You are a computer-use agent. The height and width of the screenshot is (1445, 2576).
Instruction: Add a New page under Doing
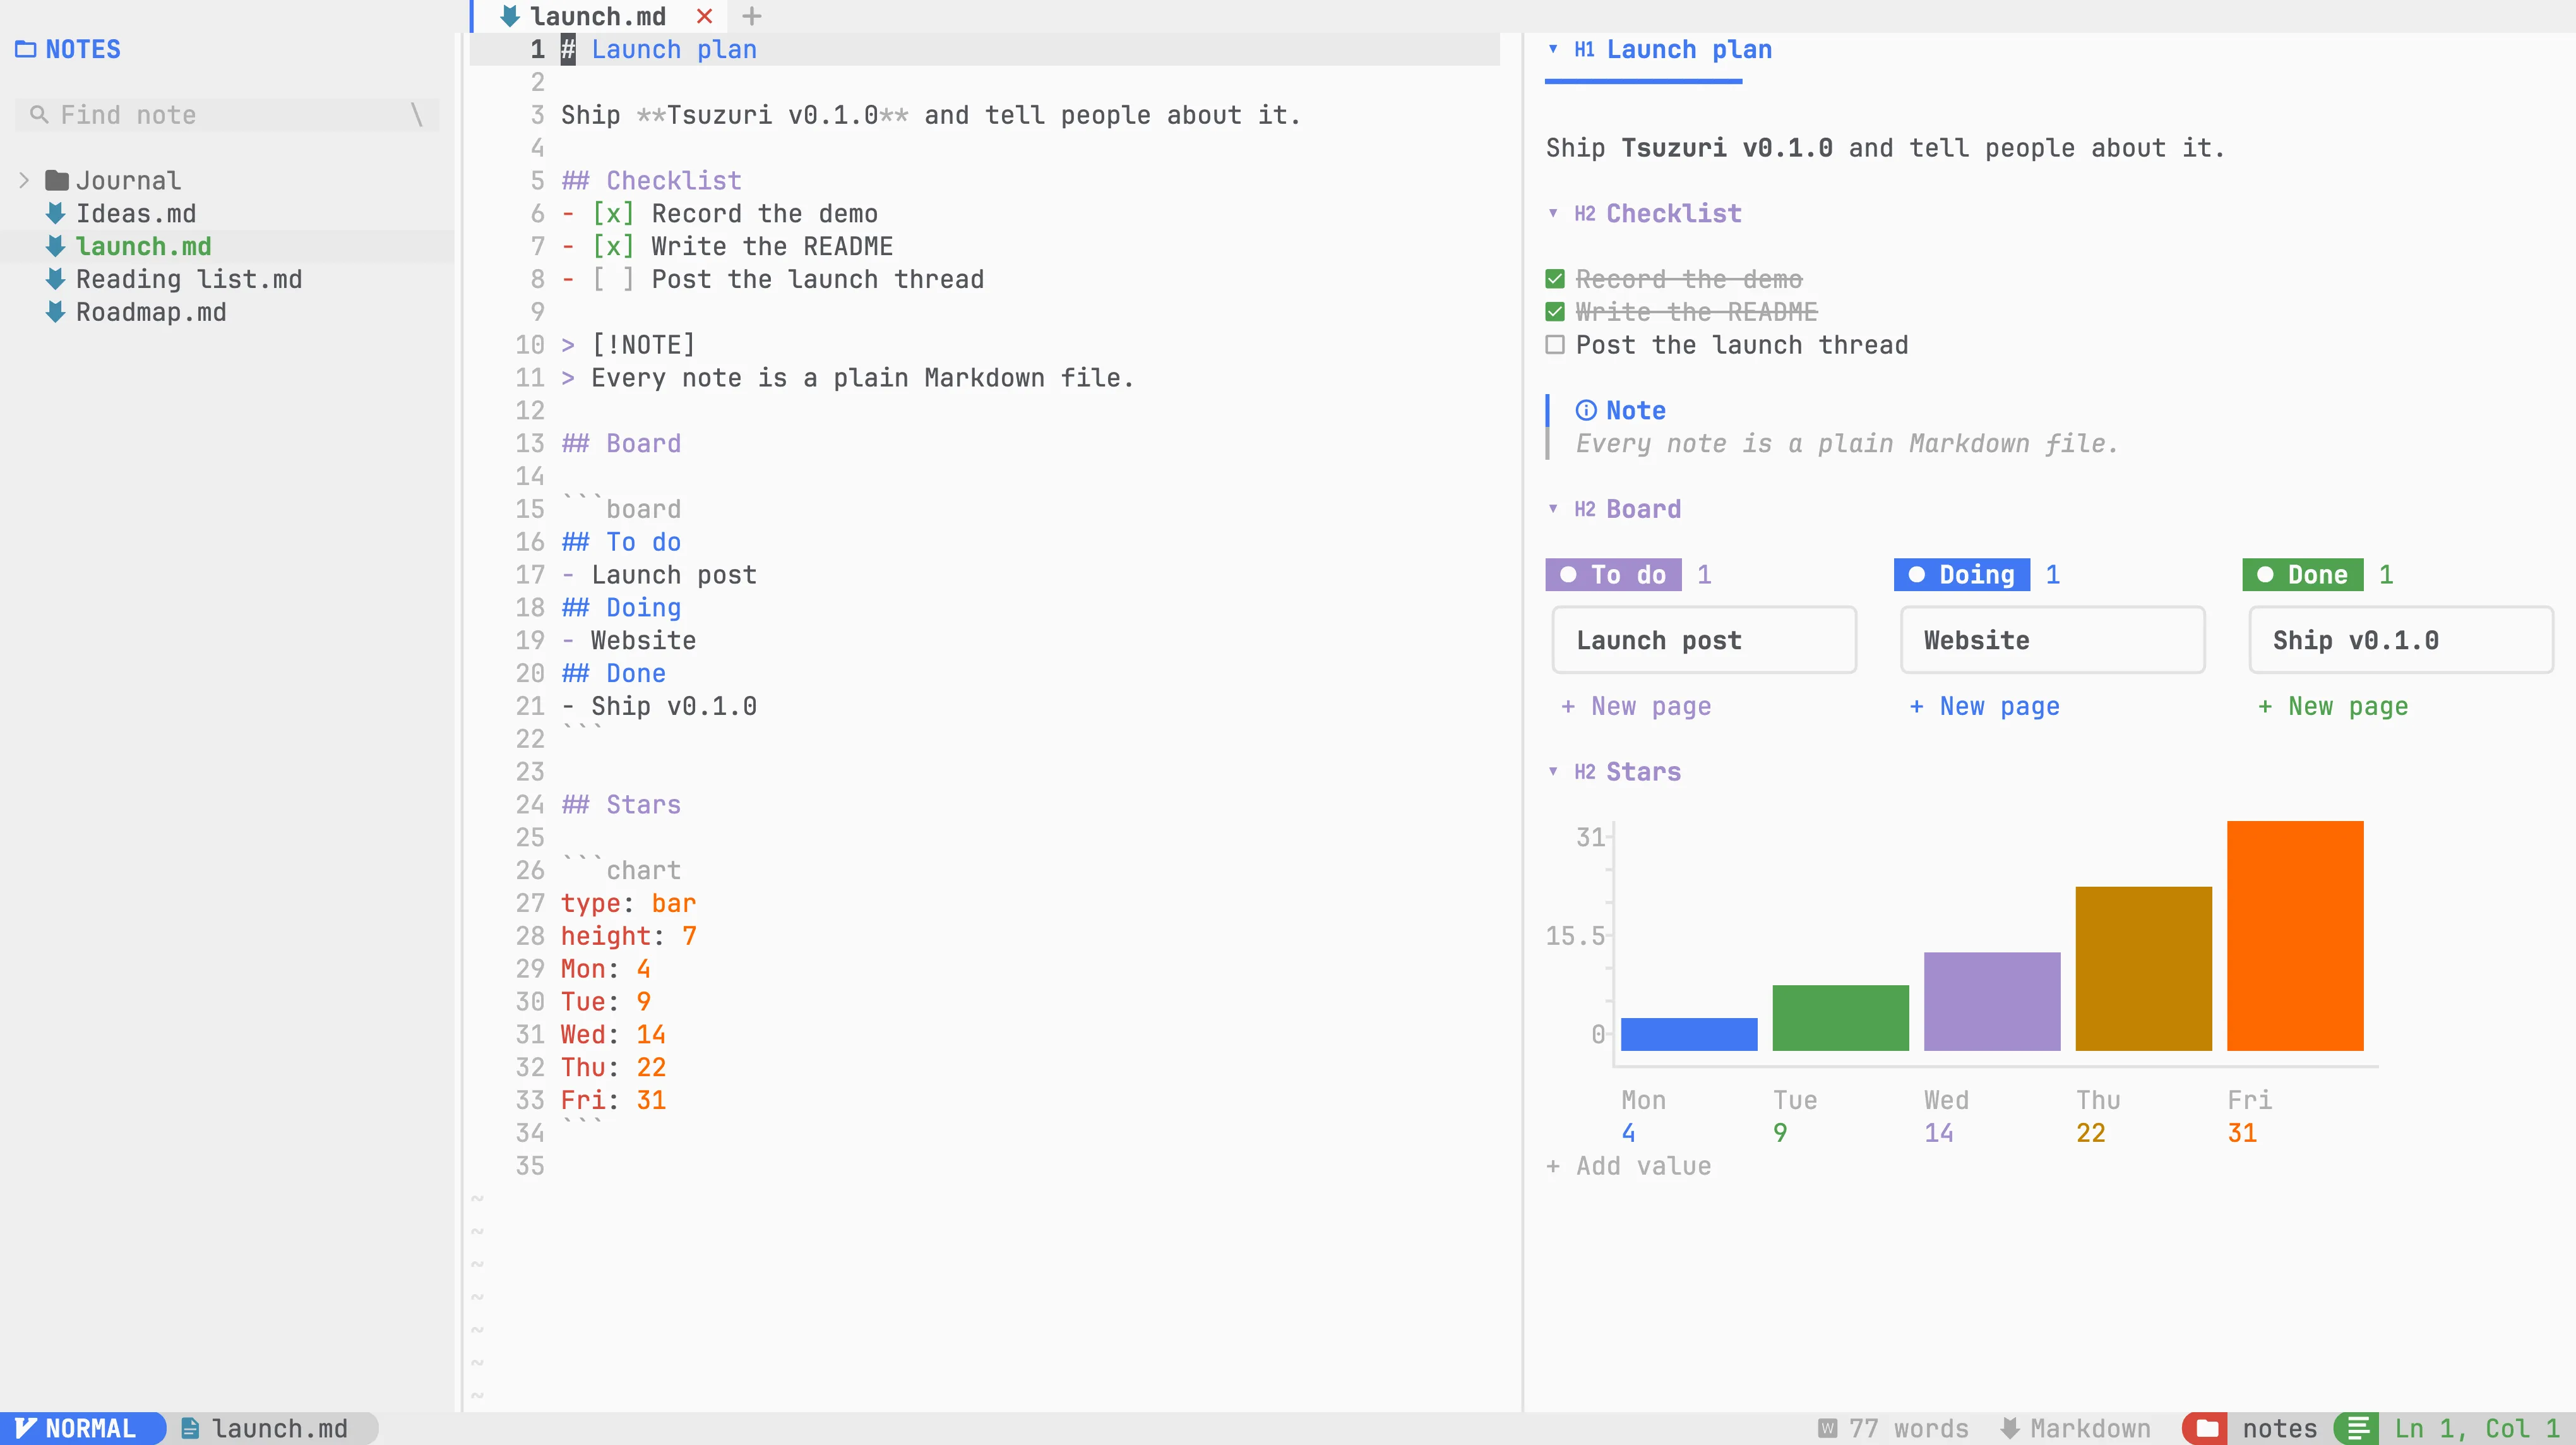tap(1985, 706)
